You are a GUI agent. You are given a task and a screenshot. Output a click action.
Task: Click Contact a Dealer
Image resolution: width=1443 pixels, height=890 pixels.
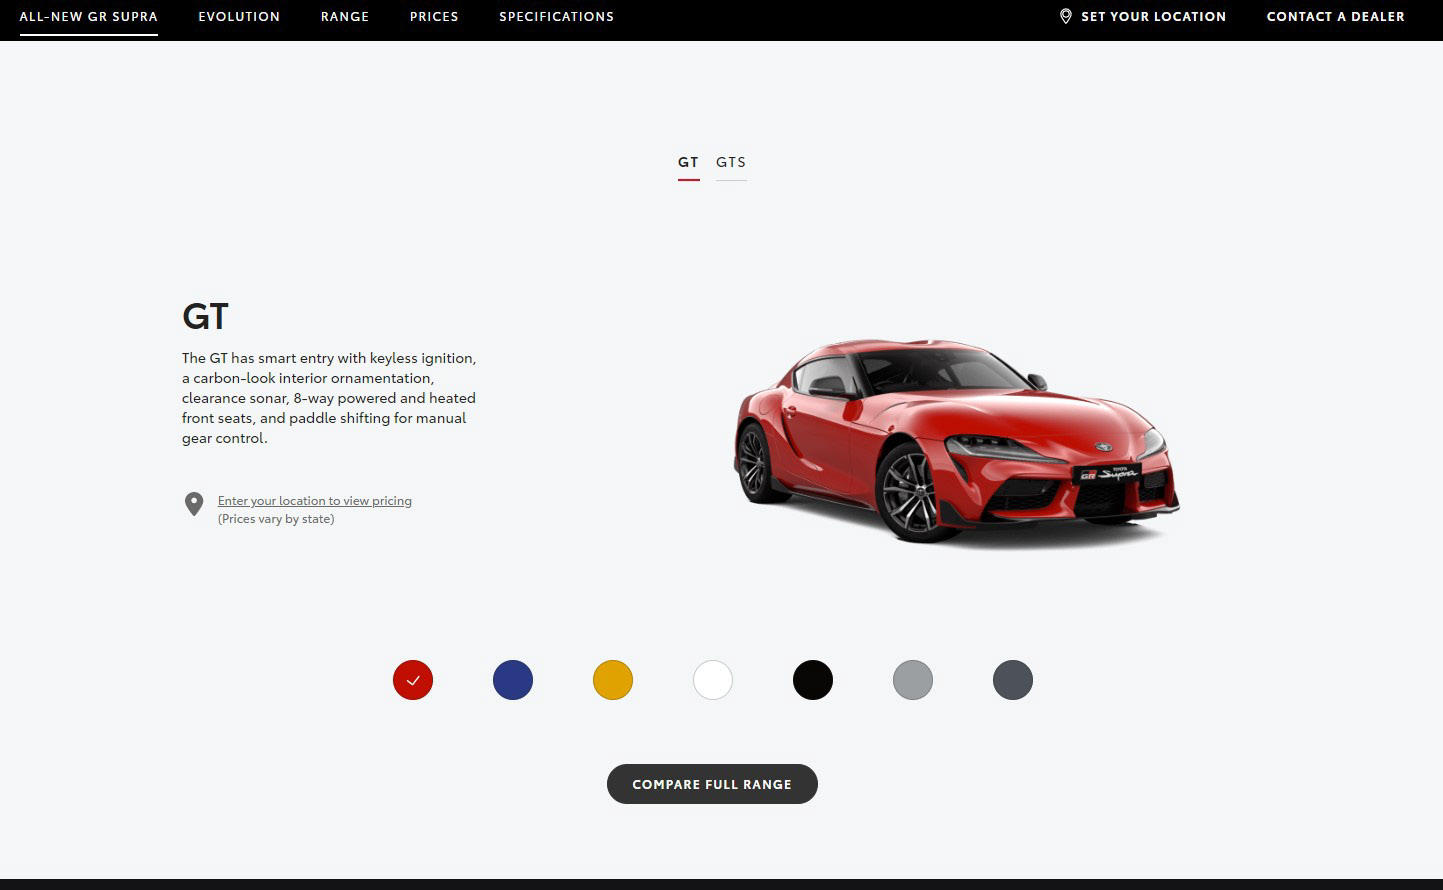click(x=1335, y=17)
